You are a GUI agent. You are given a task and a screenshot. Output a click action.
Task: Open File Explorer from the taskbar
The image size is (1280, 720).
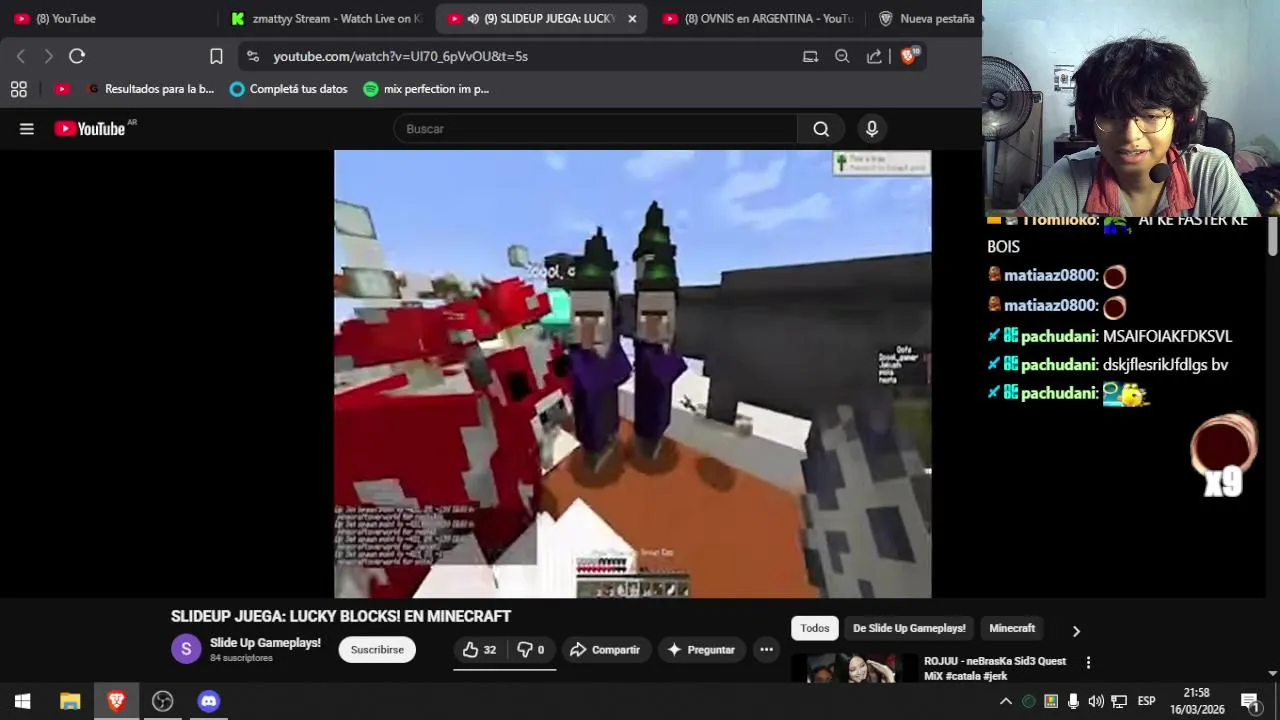pyautogui.click(x=70, y=701)
